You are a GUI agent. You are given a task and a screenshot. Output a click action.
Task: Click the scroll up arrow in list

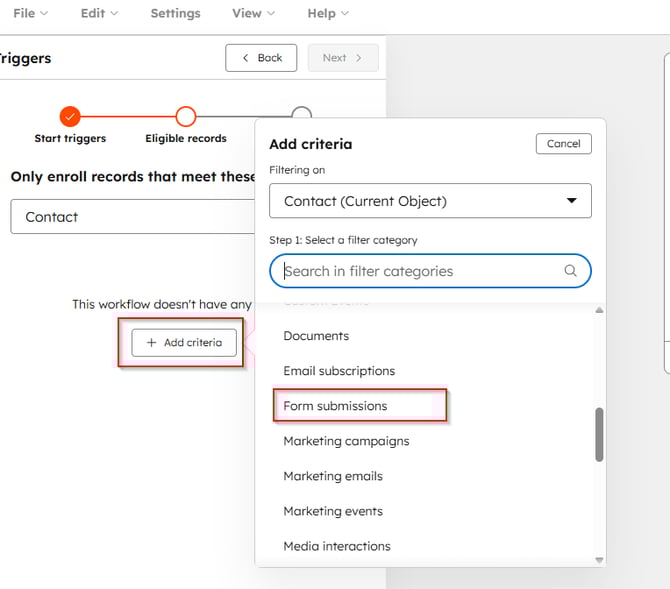pos(599,310)
